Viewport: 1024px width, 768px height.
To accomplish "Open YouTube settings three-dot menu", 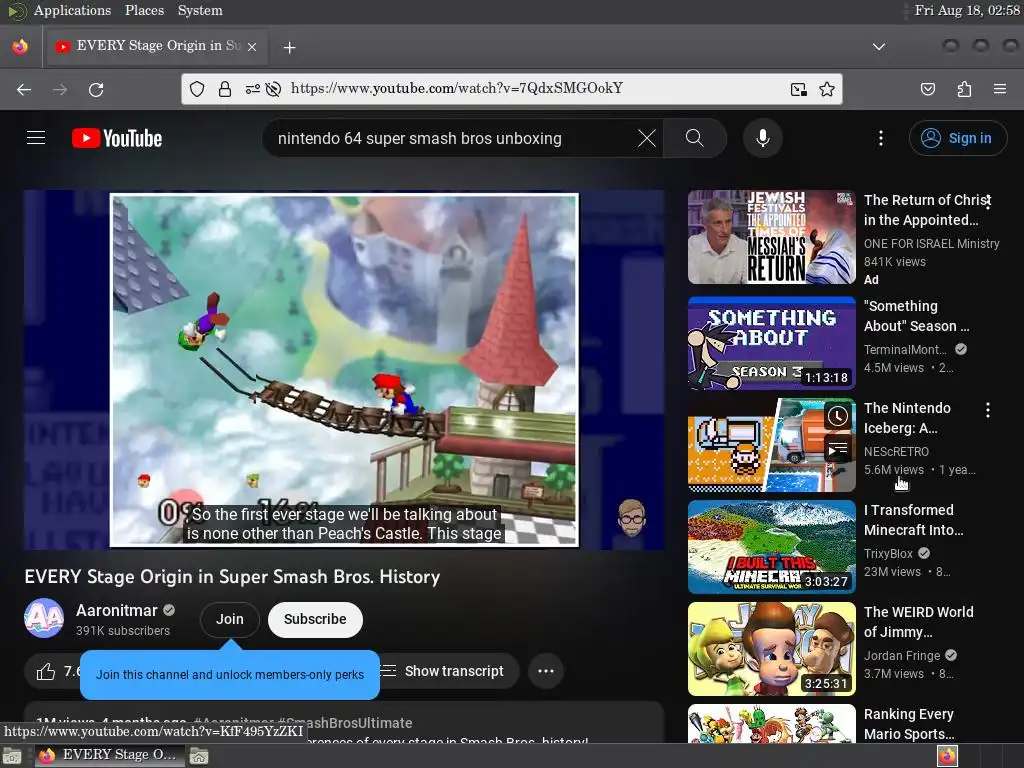I will 880,138.
